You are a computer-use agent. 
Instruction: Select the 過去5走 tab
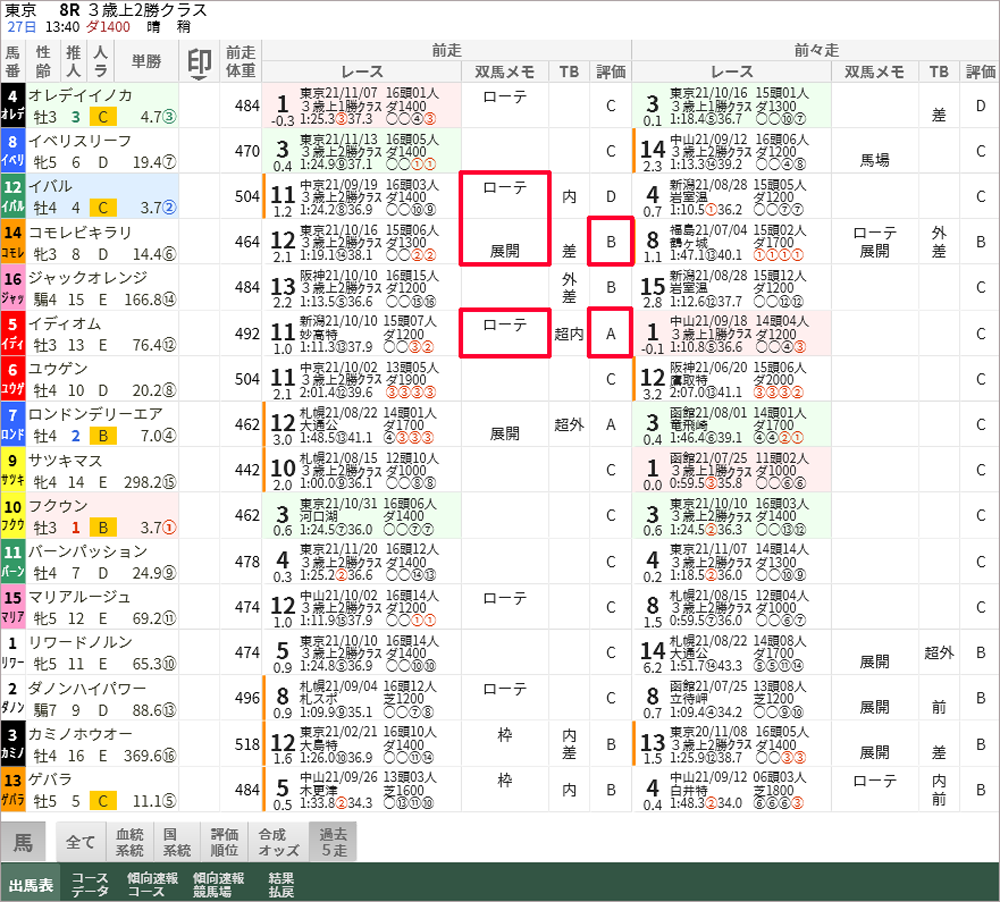[334, 843]
